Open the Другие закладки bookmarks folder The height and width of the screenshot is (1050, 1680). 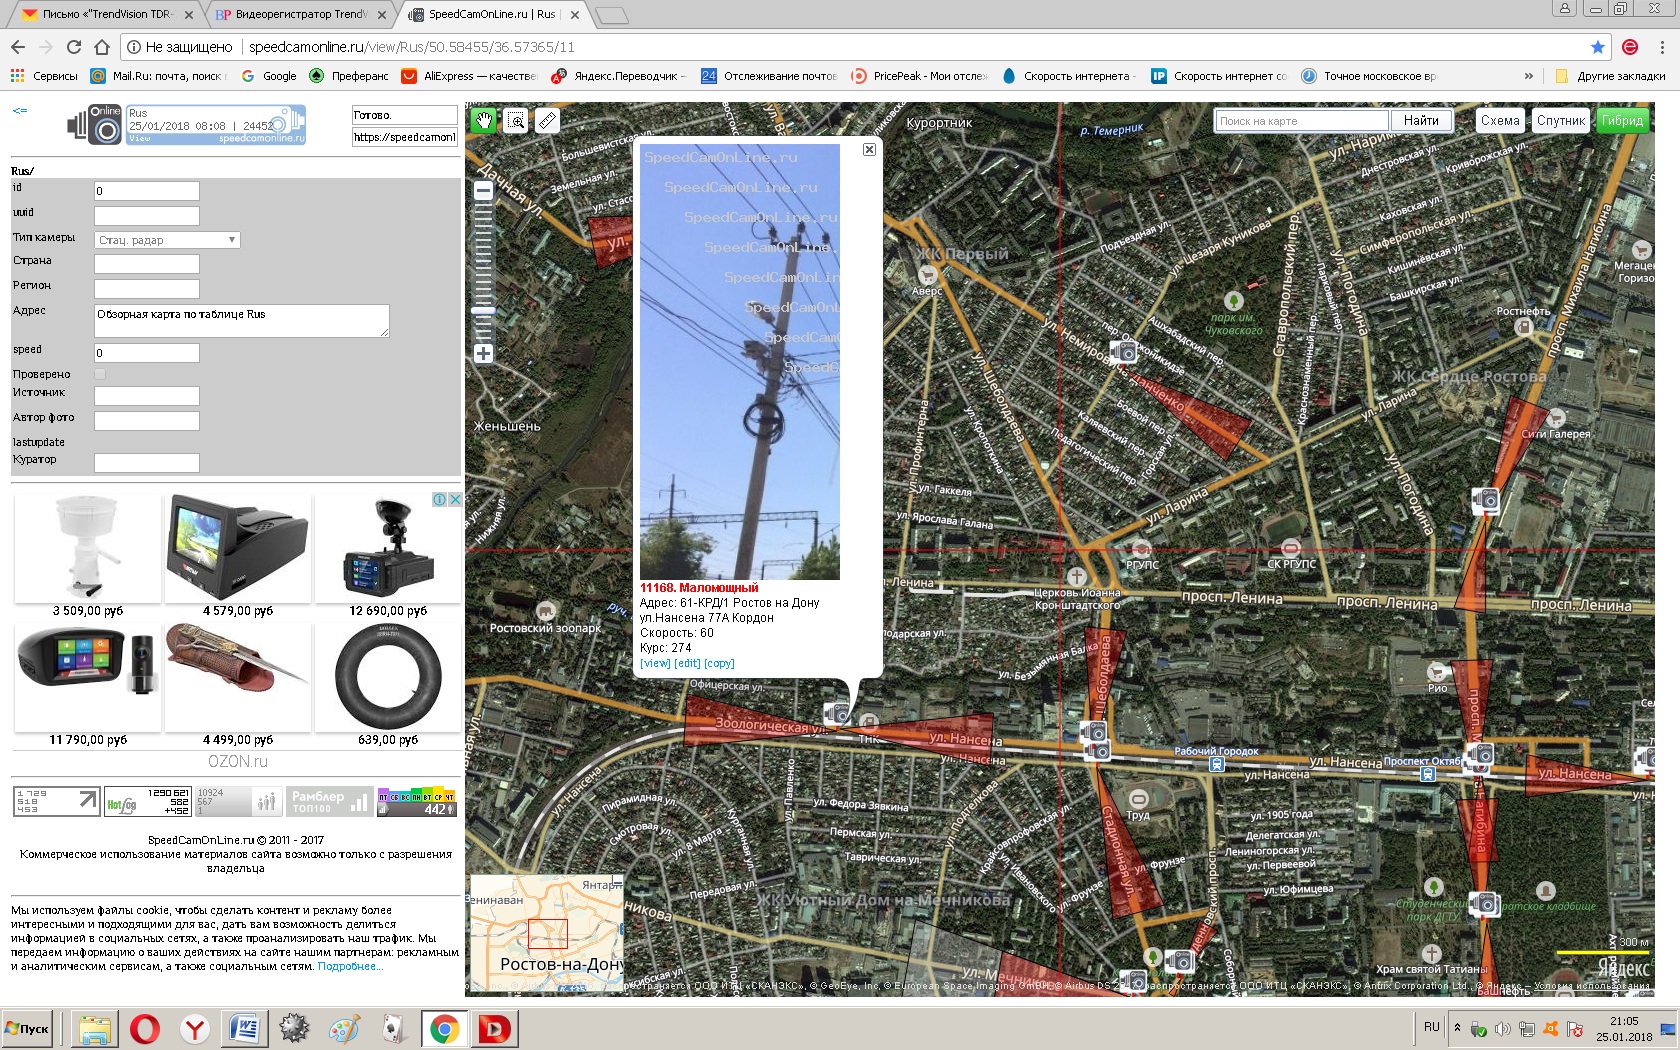[1611, 76]
